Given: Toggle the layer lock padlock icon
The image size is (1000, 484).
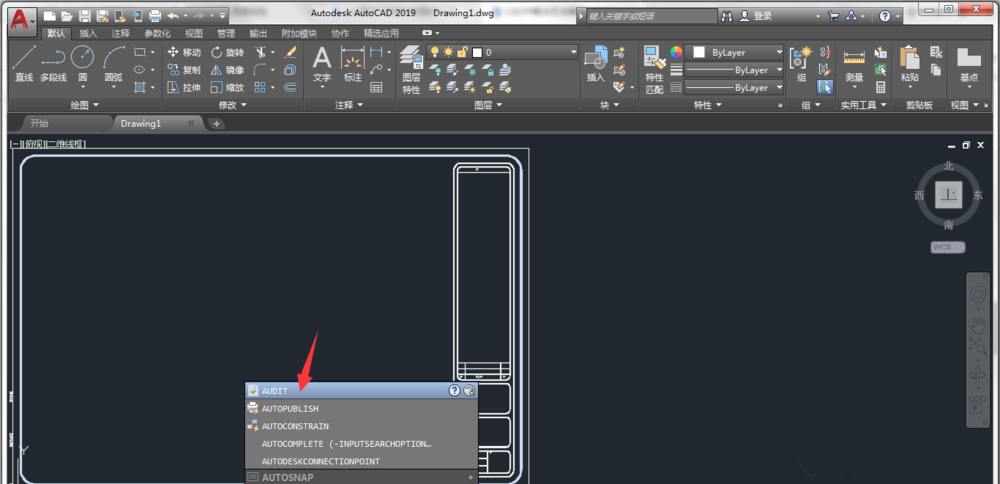Looking at the screenshot, I should [463, 52].
